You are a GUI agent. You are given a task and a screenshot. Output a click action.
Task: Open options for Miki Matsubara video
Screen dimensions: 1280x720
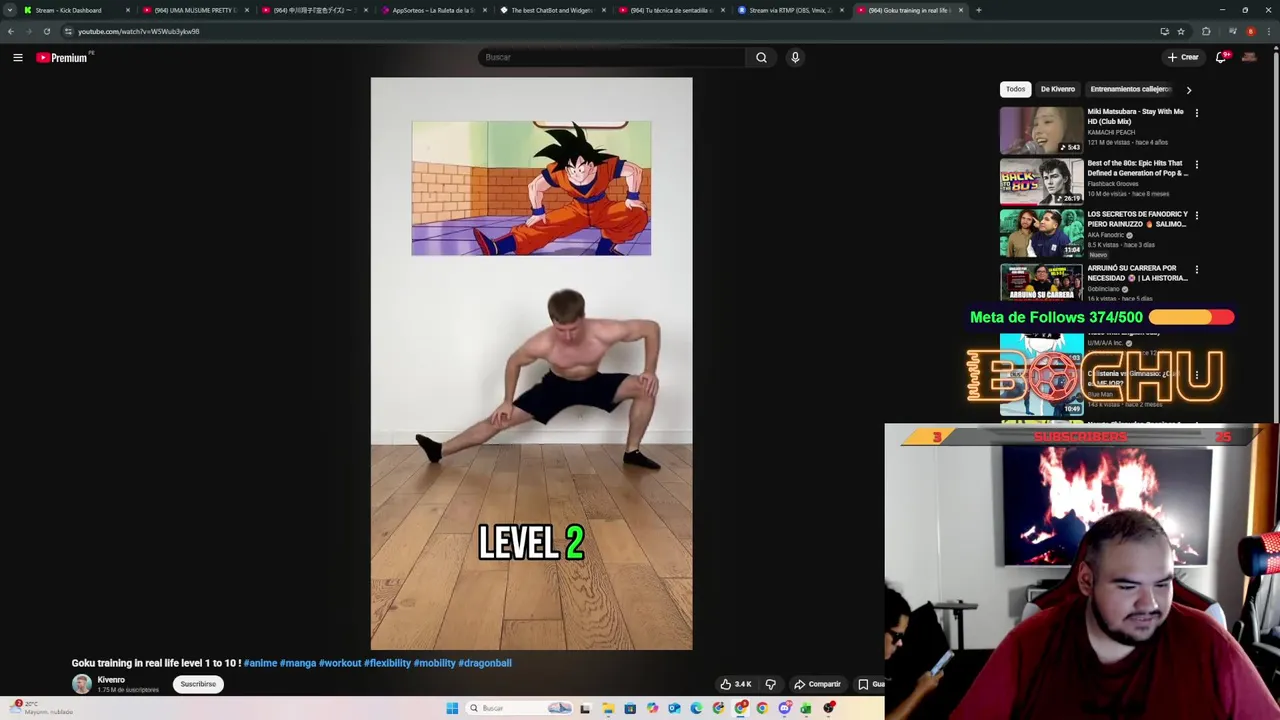(1196, 113)
